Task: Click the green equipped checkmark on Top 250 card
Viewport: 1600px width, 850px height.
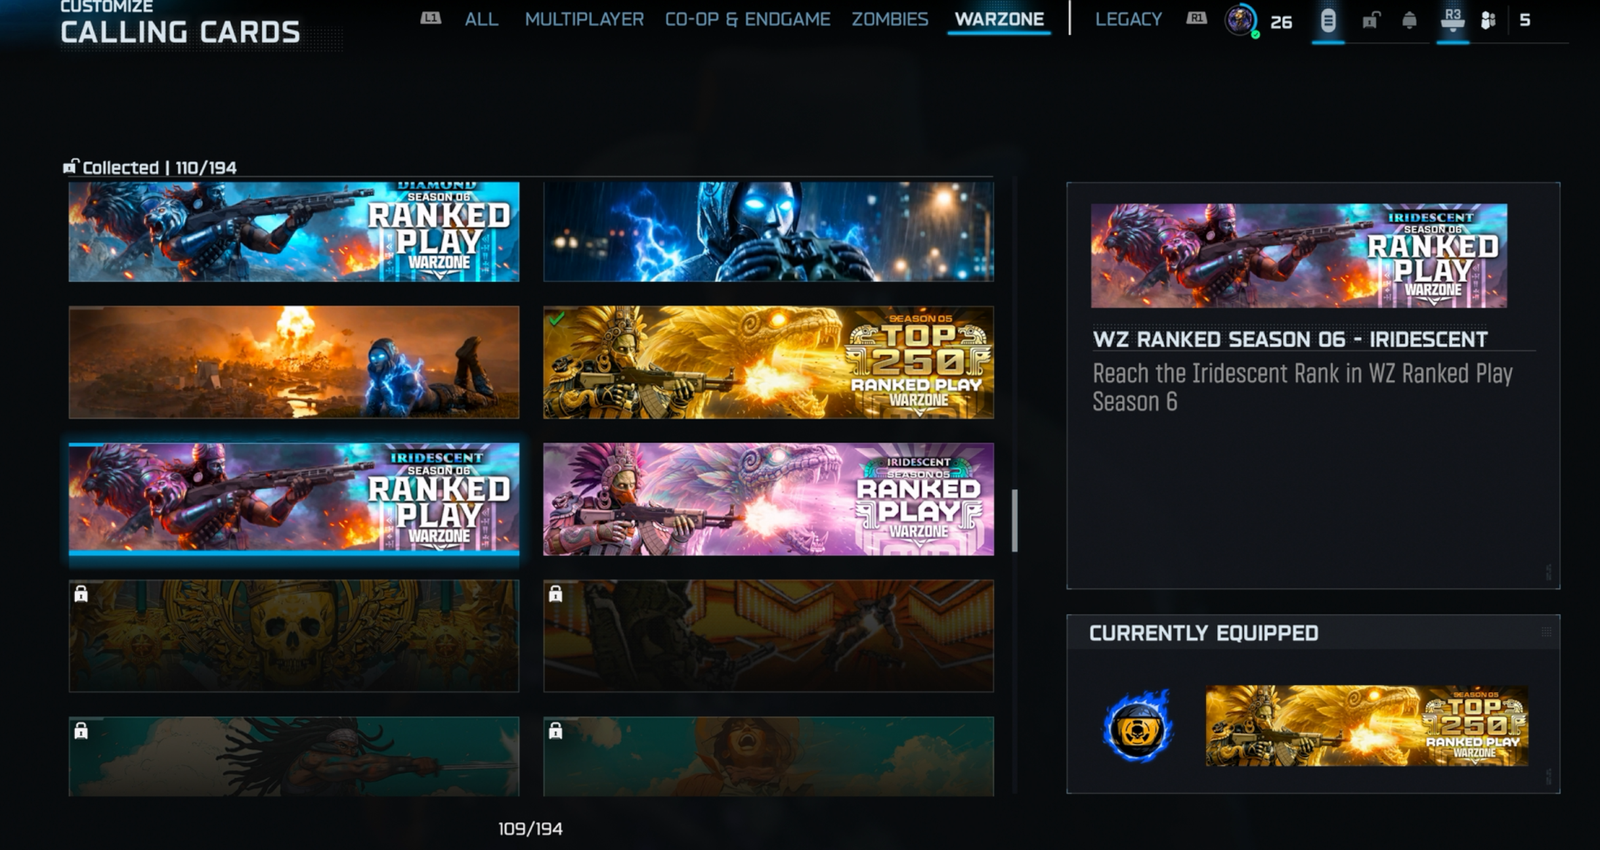Action: (x=556, y=319)
